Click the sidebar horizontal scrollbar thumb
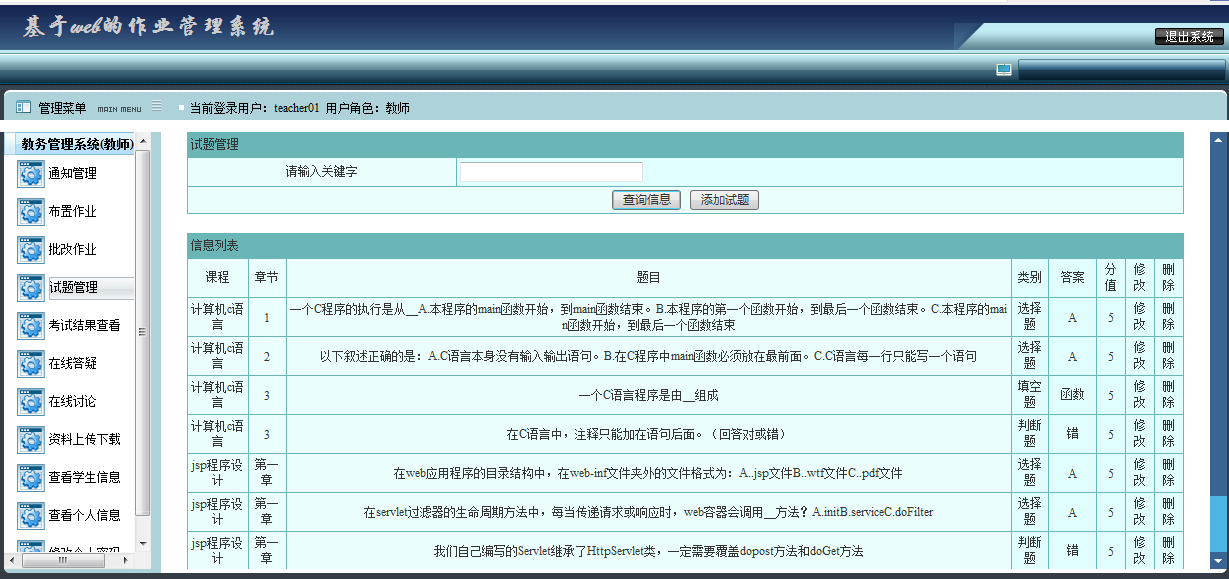 pyautogui.click(x=63, y=560)
